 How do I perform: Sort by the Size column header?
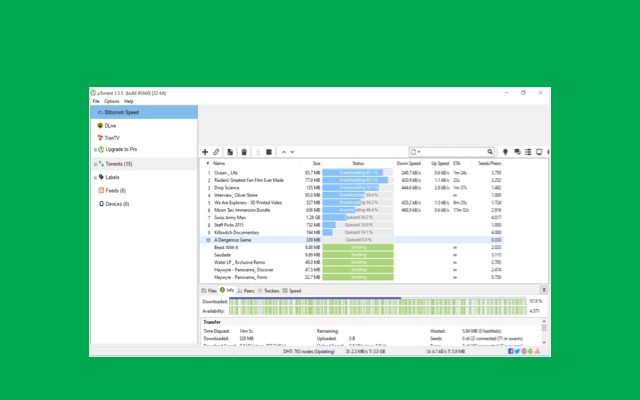point(317,163)
